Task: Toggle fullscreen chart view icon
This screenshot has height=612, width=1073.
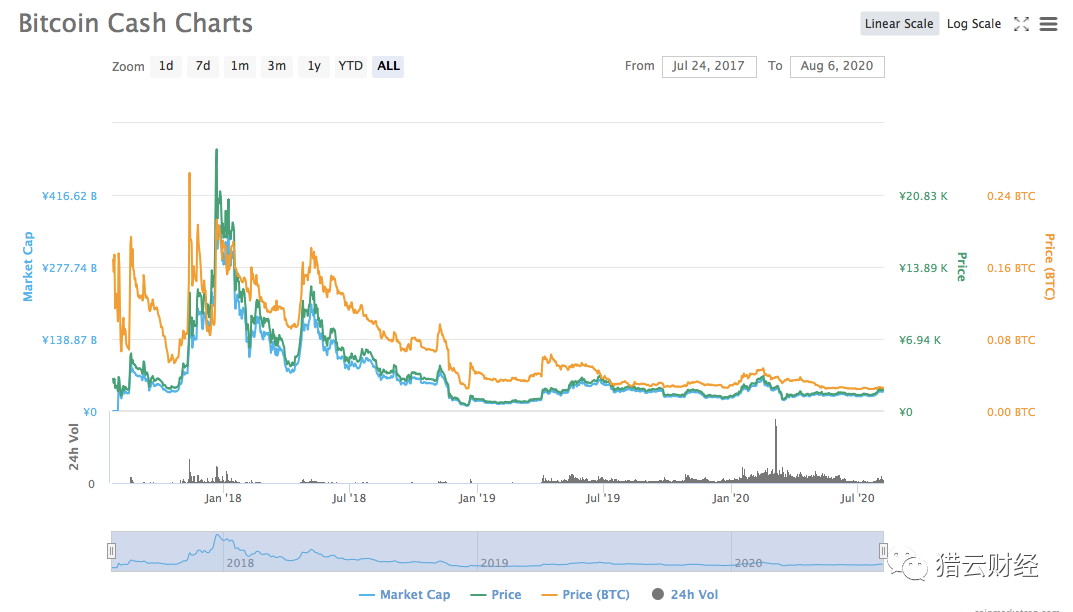Action: tap(1021, 24)
